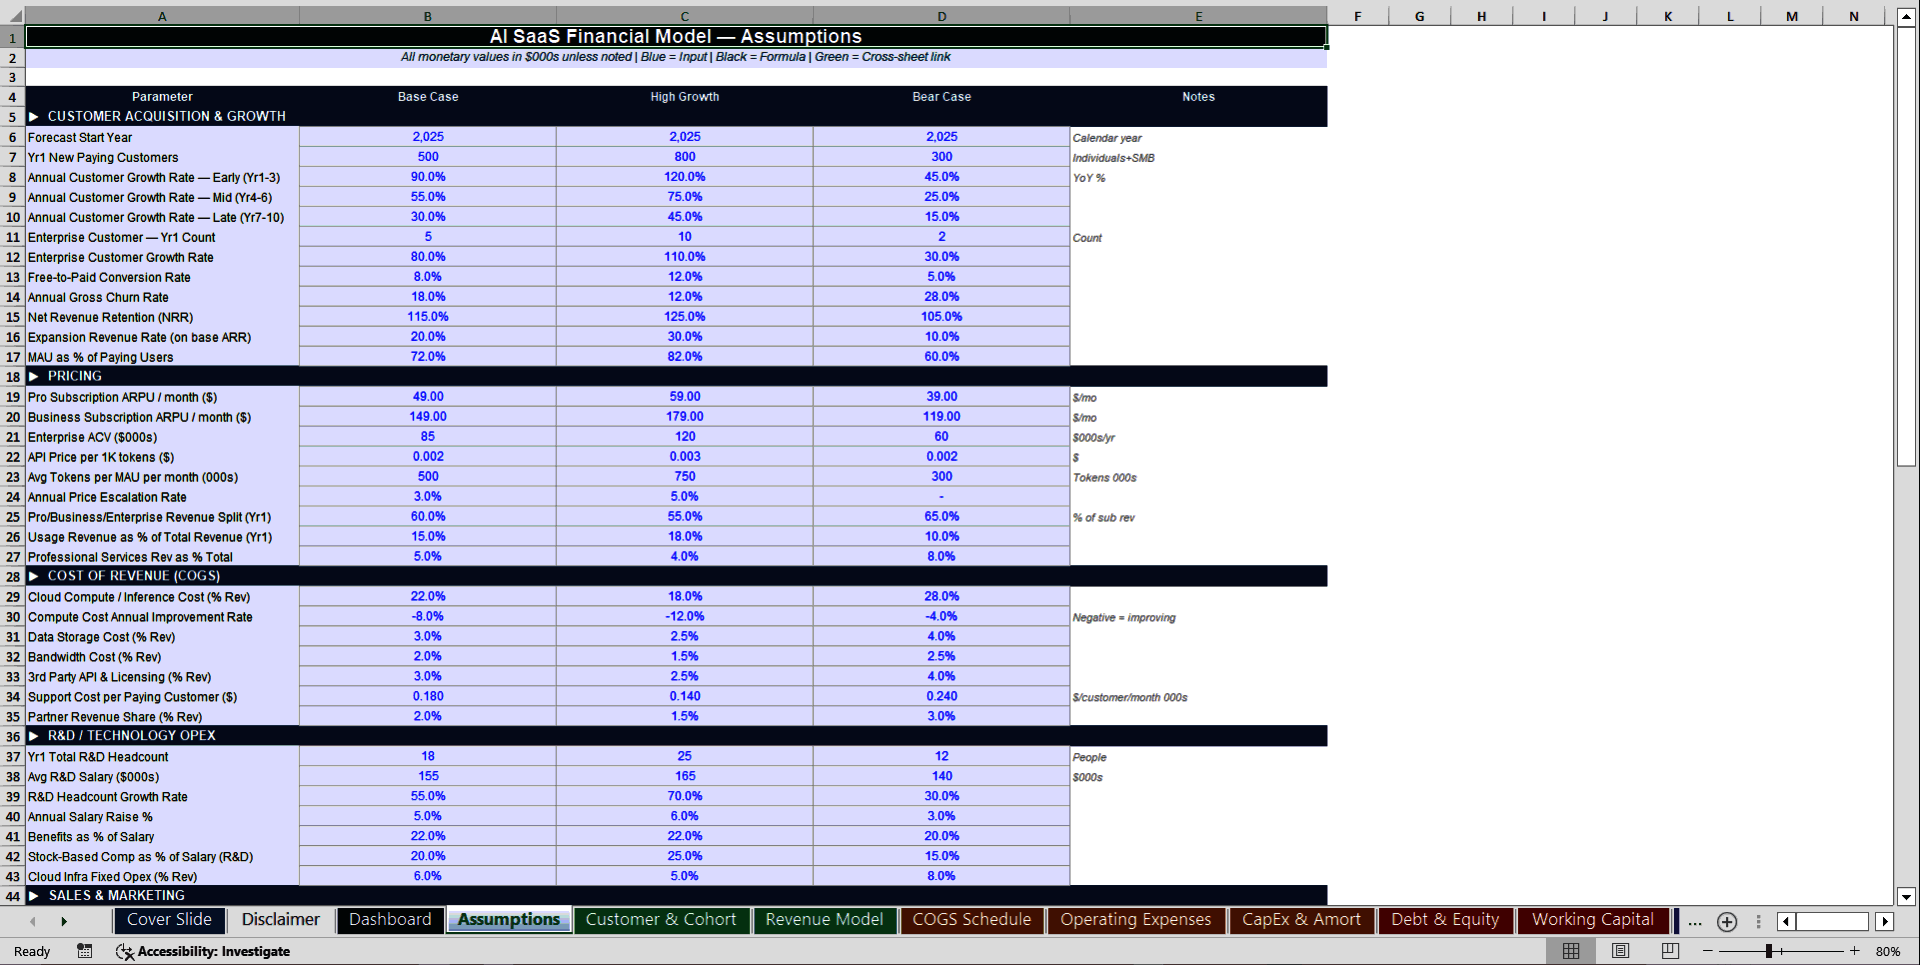
Task: Click the zoom slider track
Action: (x=1780, y=951)
